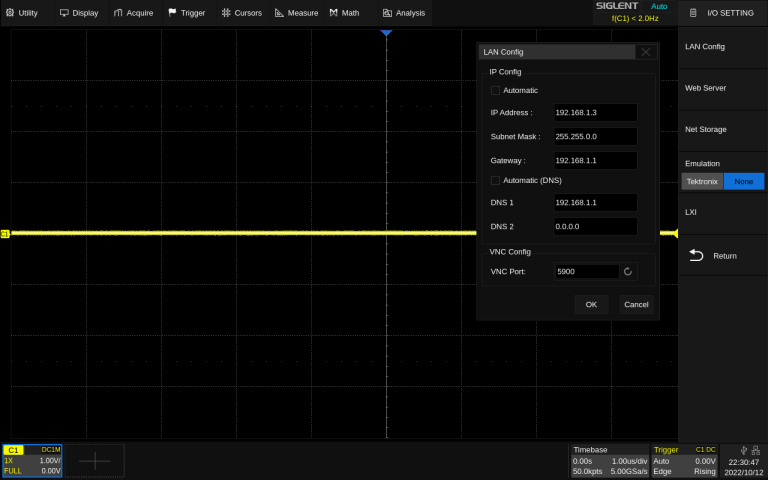Select Tektronix emulation mode
Image resolution: width=768 pixels, height=480 pixels.
pos(702,181)
